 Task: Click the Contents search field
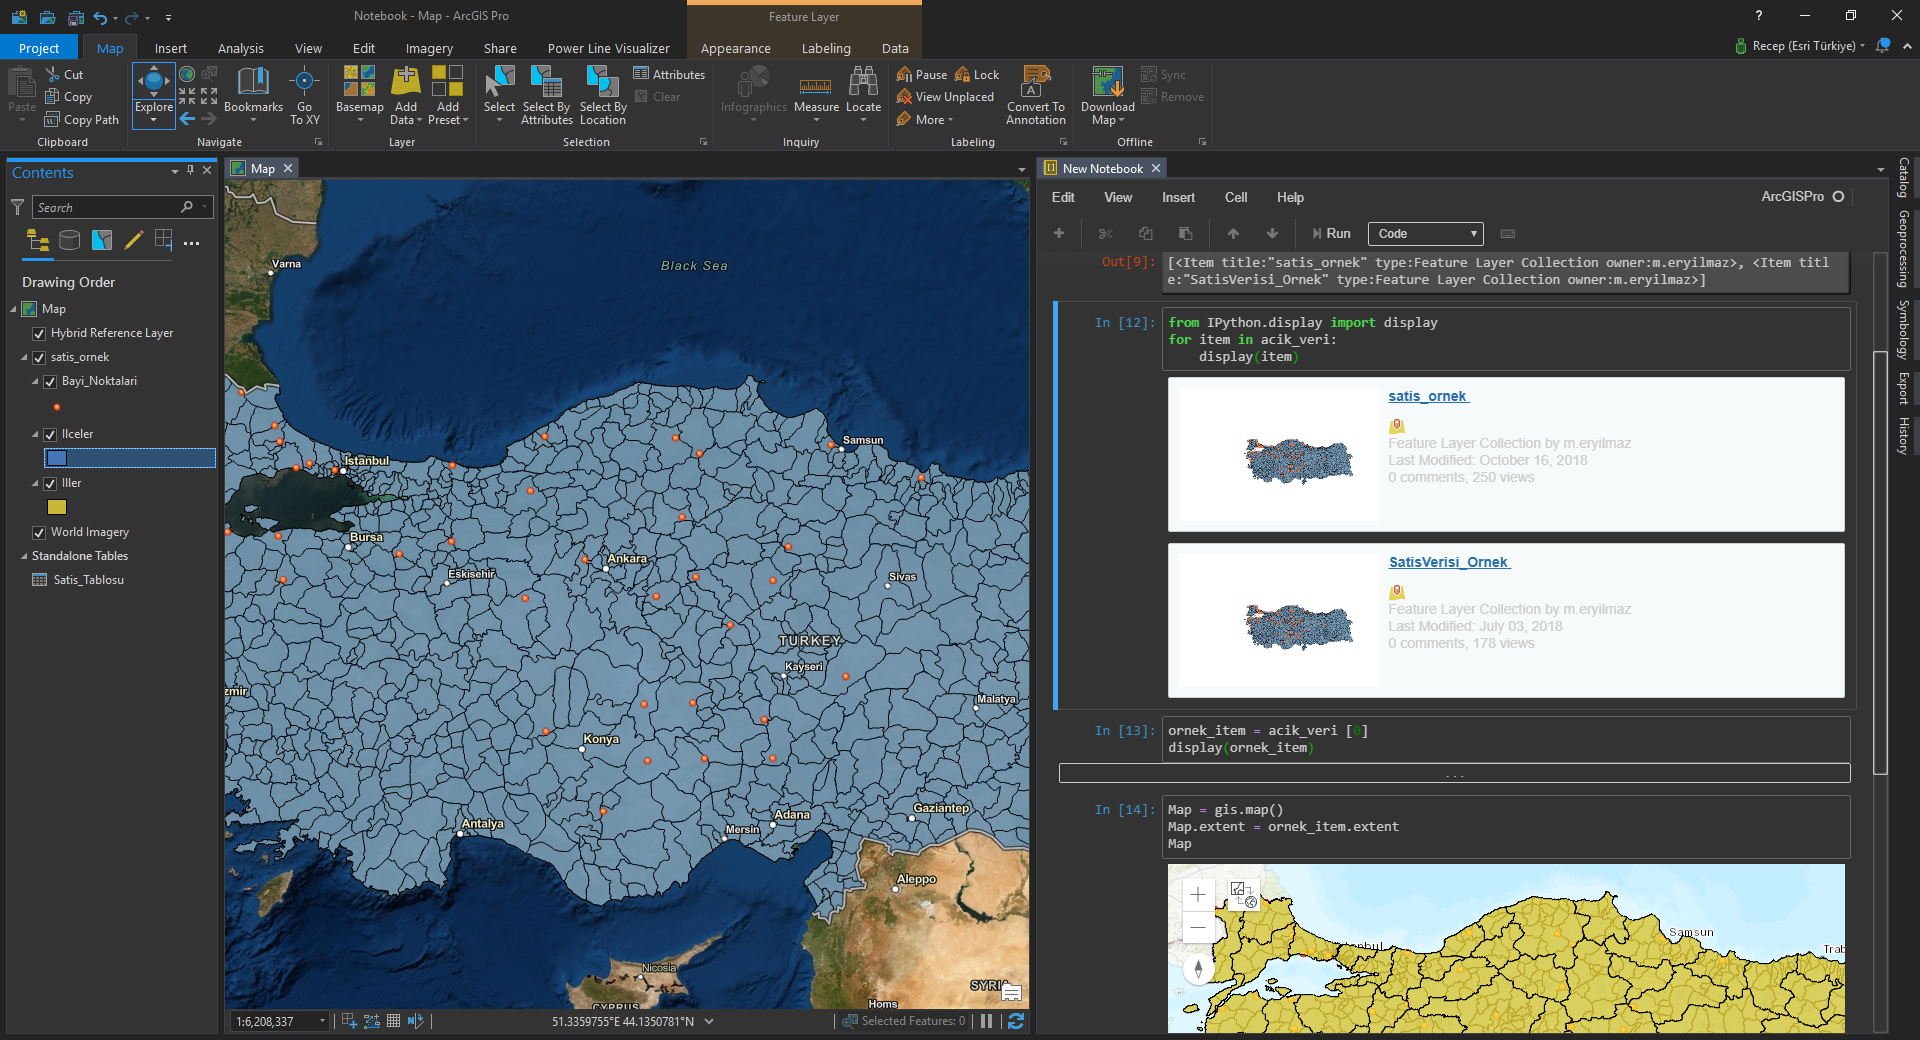(x=107, y=207)
